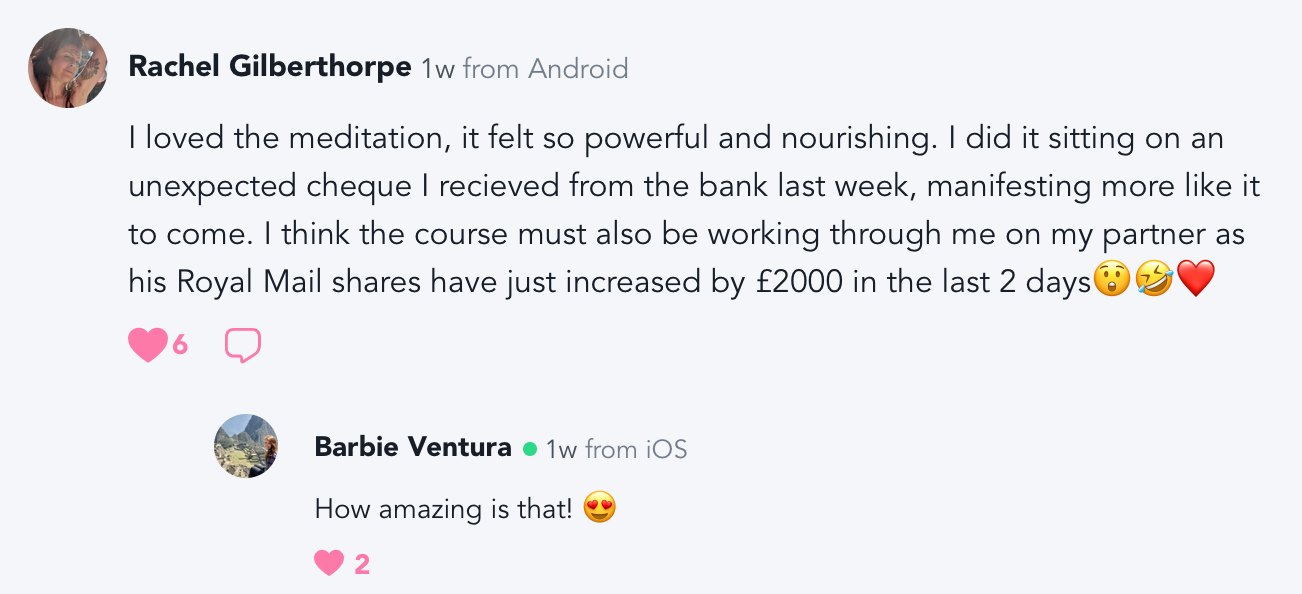Click the '1w' timestamp on Rachel's comment

[x=438, y=69]
